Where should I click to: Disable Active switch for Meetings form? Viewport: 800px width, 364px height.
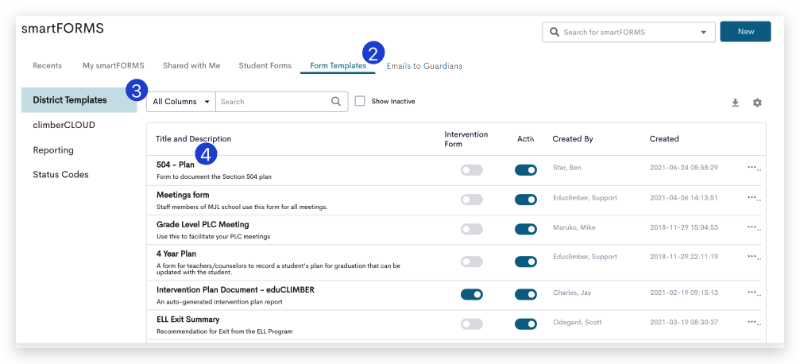tap(526, 200)
